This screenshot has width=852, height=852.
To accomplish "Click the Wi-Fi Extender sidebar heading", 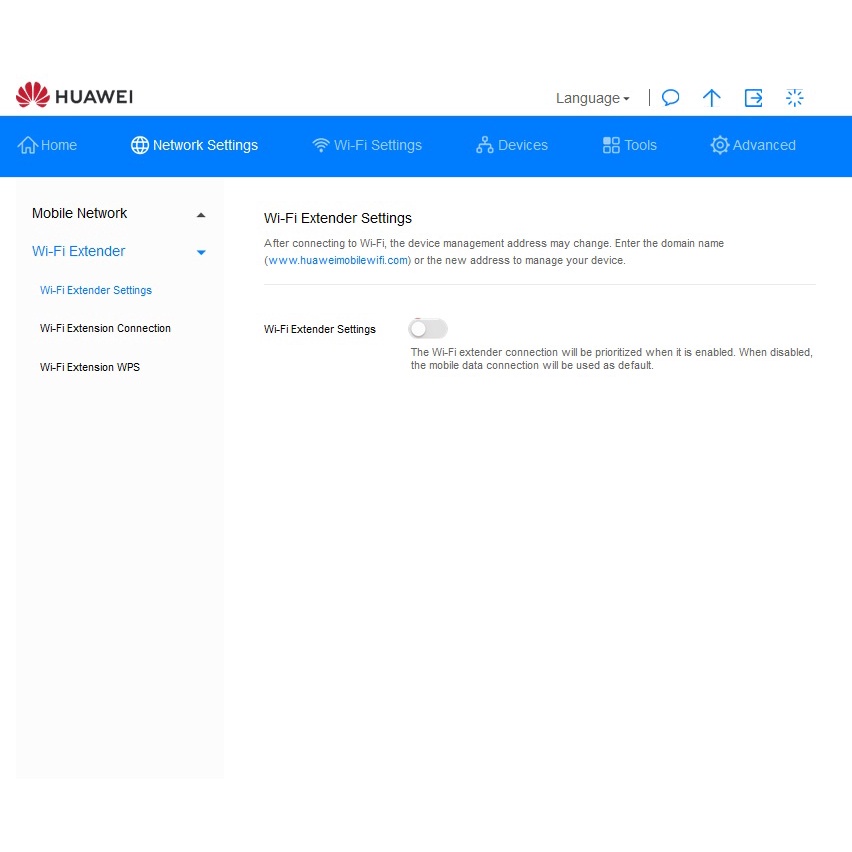I will [79, 251].
